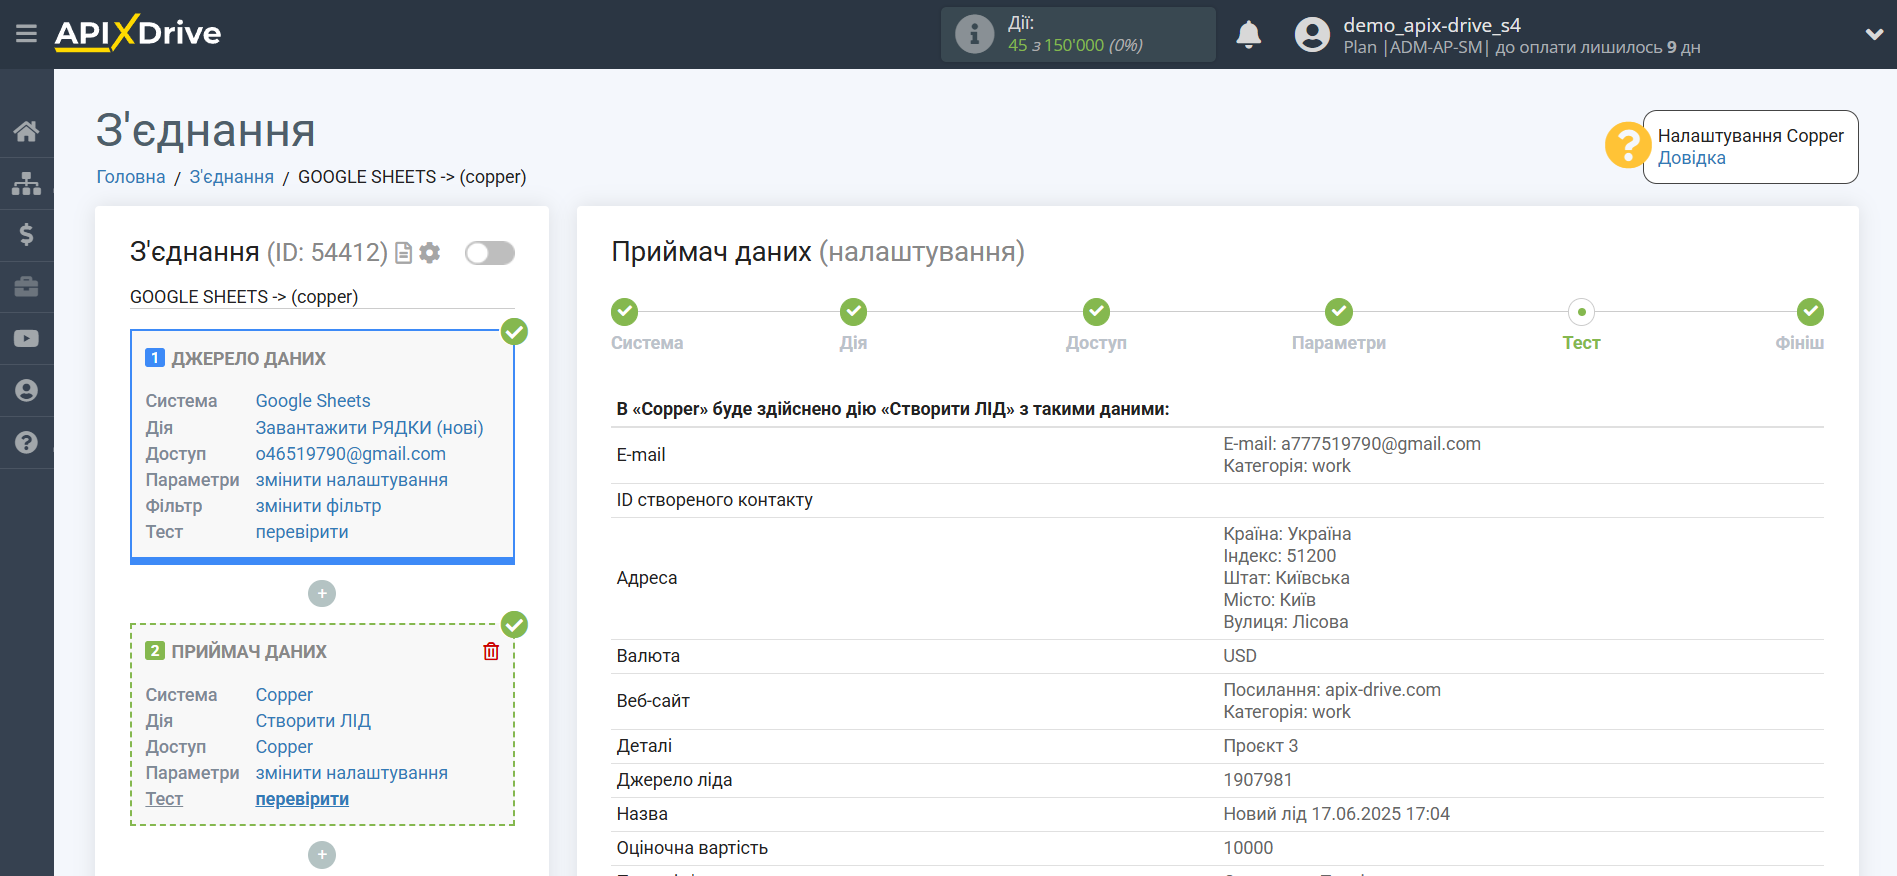The image size is (1897, 876).
Task: Click the ID створеного контакту row
Action: pos(1217,500)
